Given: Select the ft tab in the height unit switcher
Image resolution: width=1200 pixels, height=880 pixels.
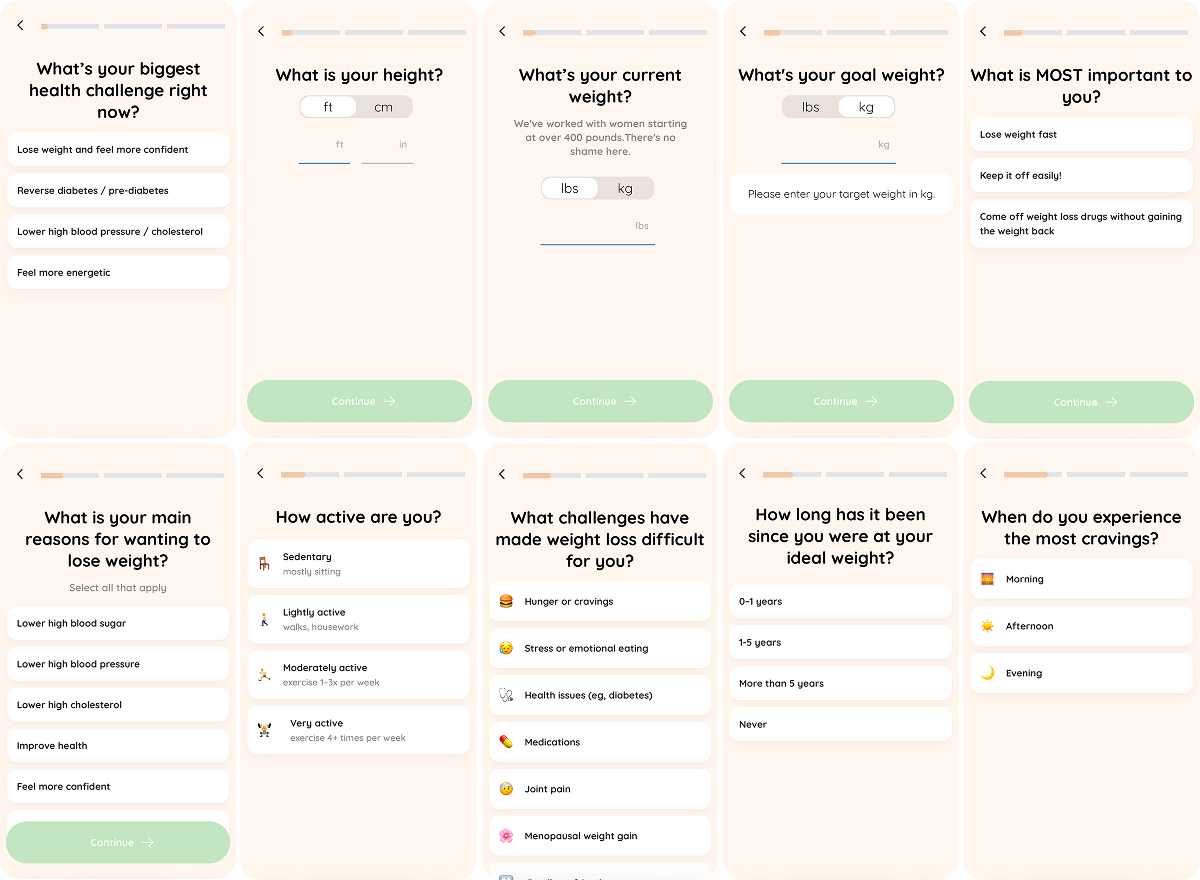Looking at the screenshot, I should point(327,106).
